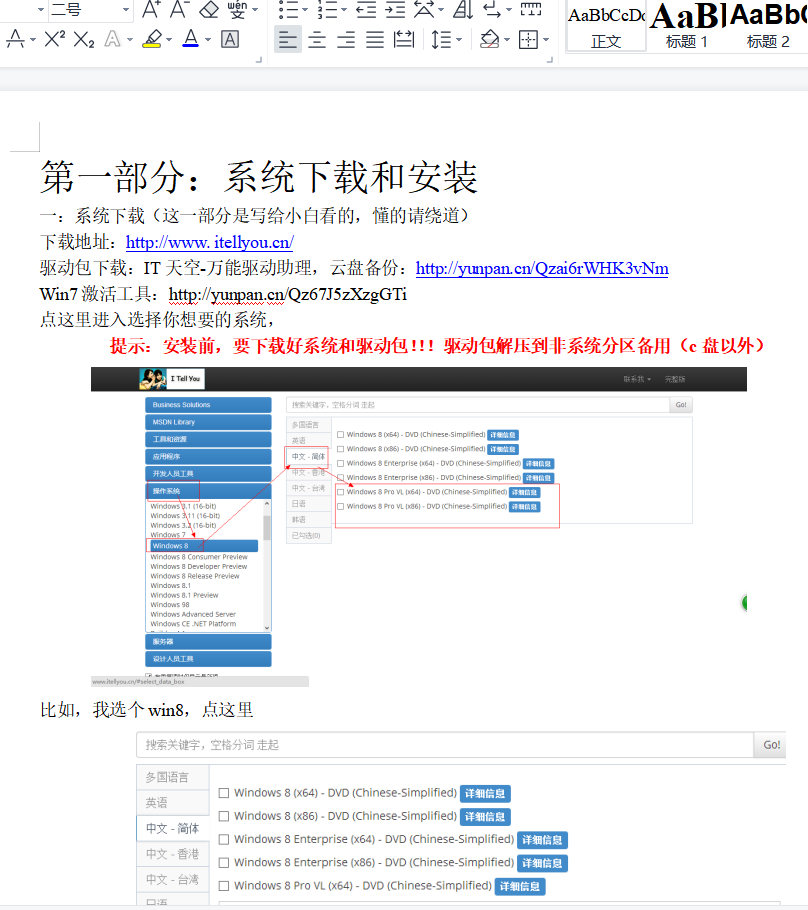The width and height of the screenshot is (808, 910).
Task: Apply the blue font color
Action: pyautogui.click(x=190, y=39)
